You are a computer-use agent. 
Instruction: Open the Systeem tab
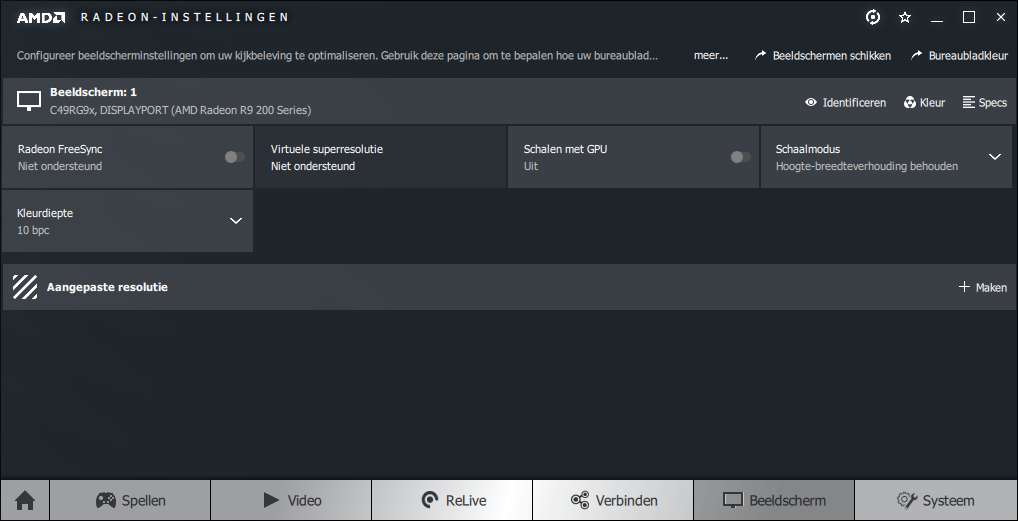point(936,500)
